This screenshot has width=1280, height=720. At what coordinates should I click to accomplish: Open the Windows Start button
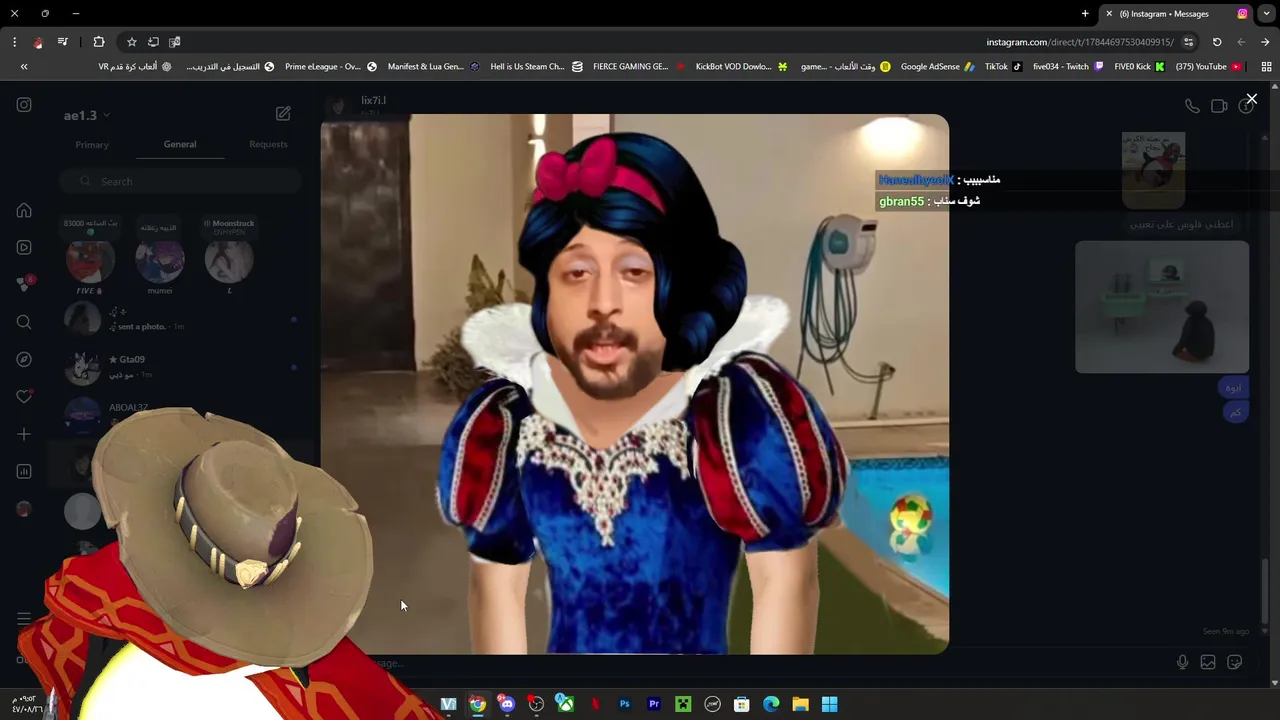pos(829,704)
